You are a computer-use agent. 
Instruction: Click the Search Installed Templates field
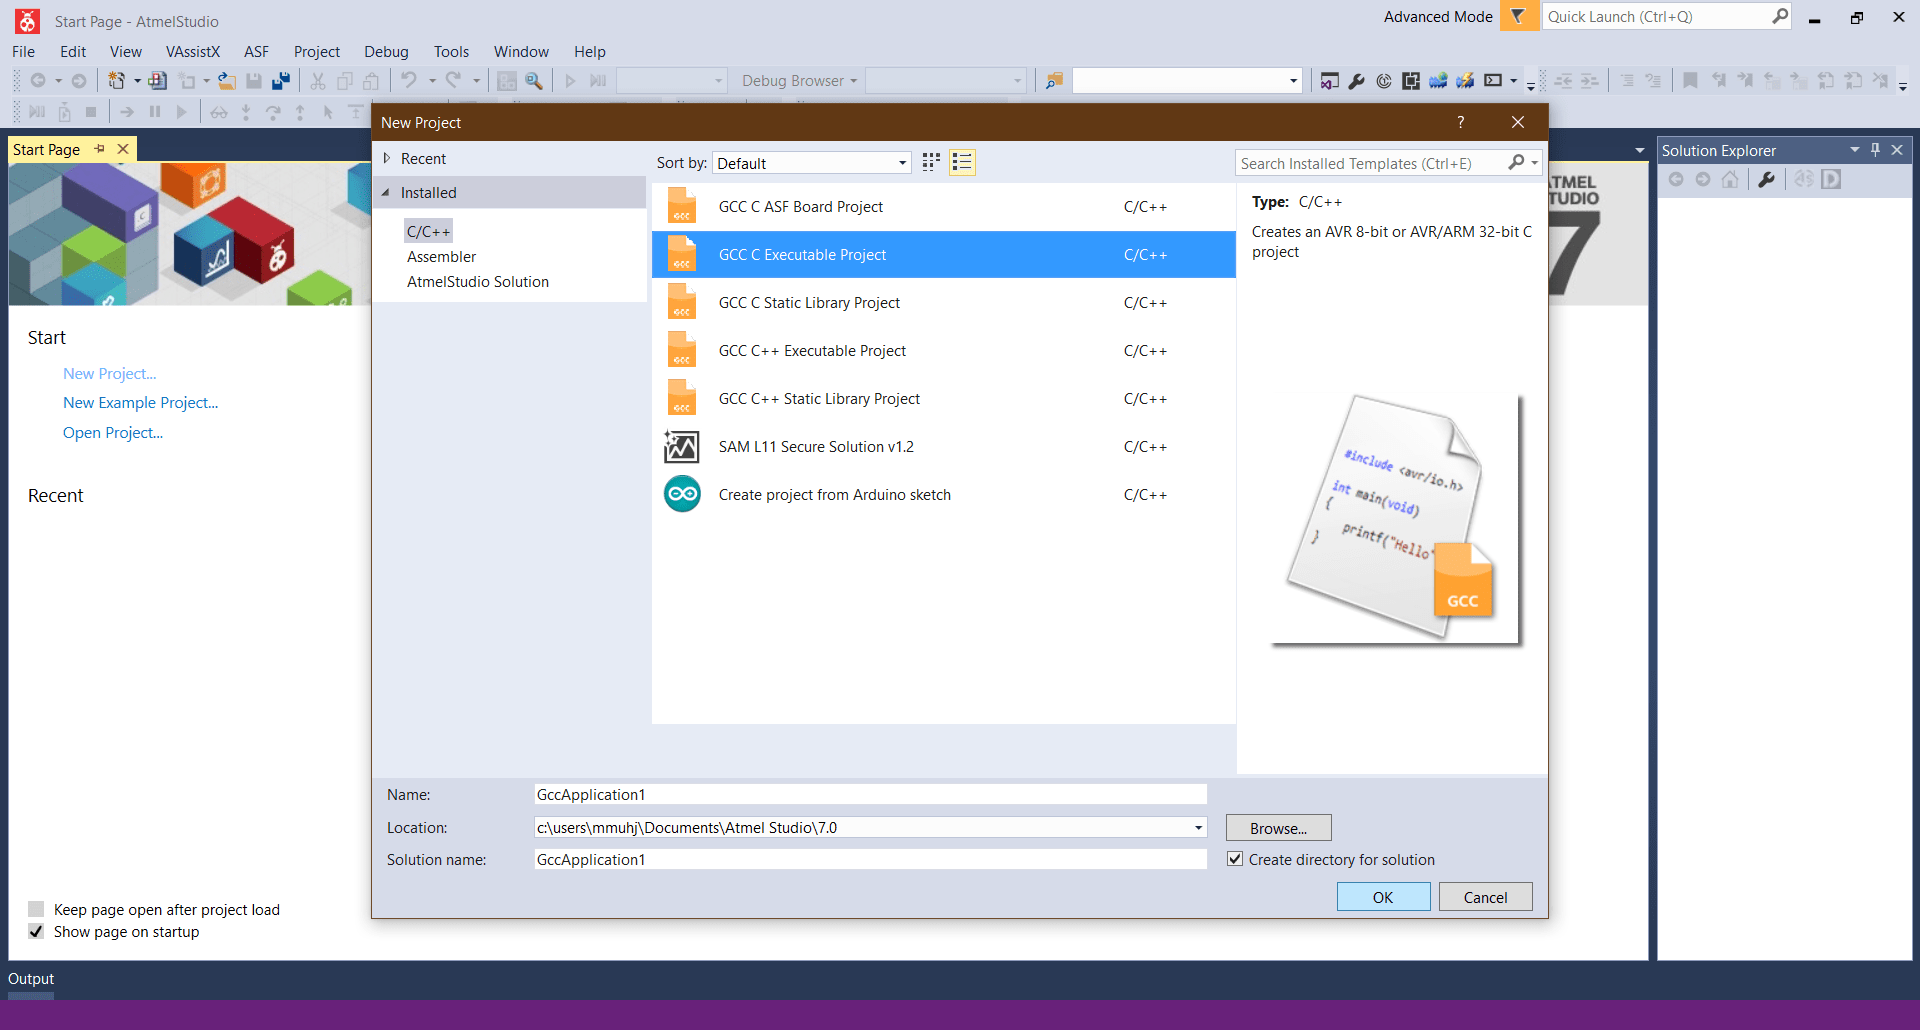pos(1372,163)
